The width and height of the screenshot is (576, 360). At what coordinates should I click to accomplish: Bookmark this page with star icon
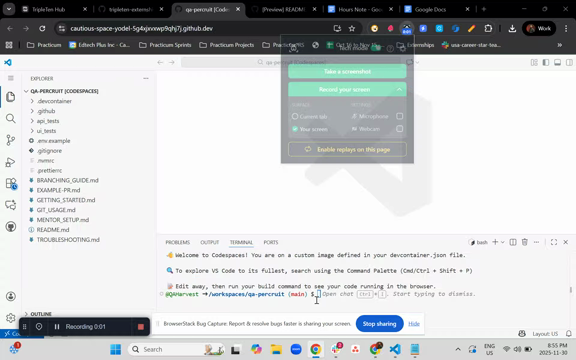point(352,28)
